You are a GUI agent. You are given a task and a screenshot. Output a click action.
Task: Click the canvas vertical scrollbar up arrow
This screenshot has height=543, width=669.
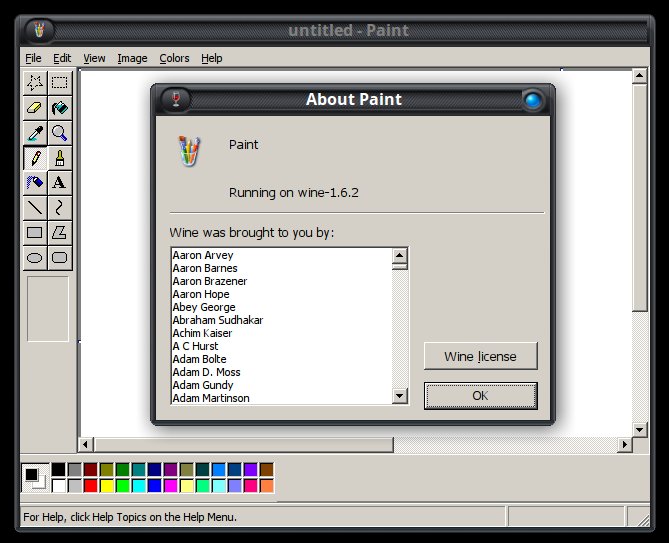click(639, 76)
